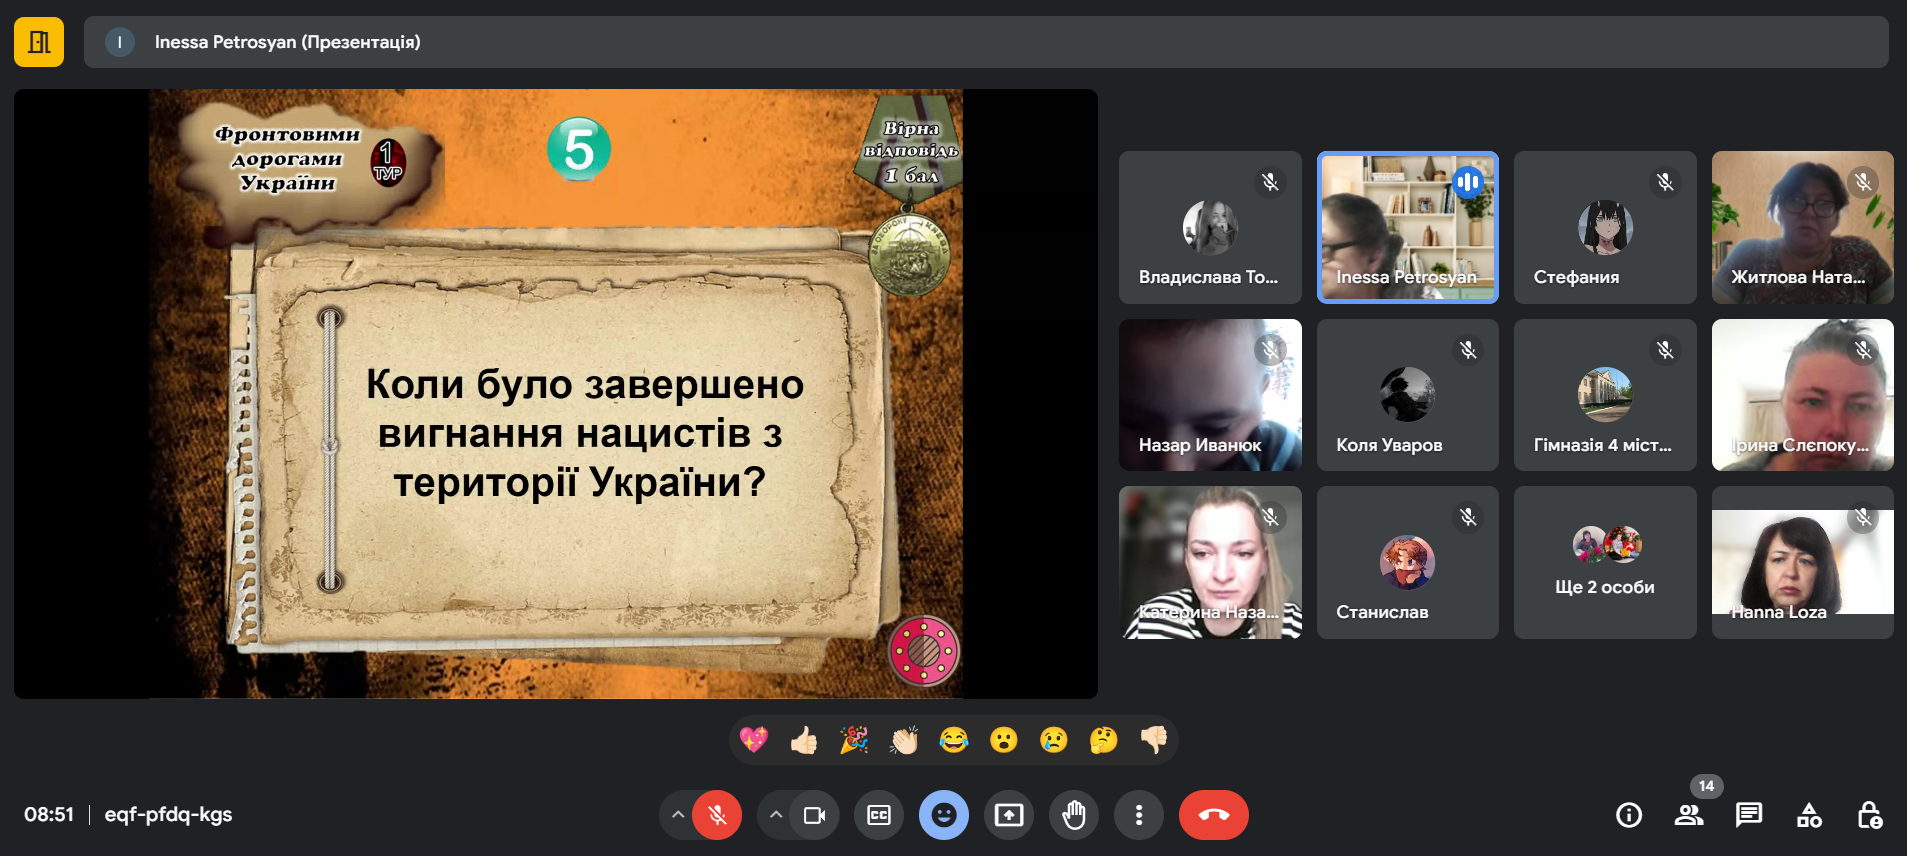The image size is (1907, 856).
Task: Send the thumbs up reaction
Action: [x=804, y=740]
